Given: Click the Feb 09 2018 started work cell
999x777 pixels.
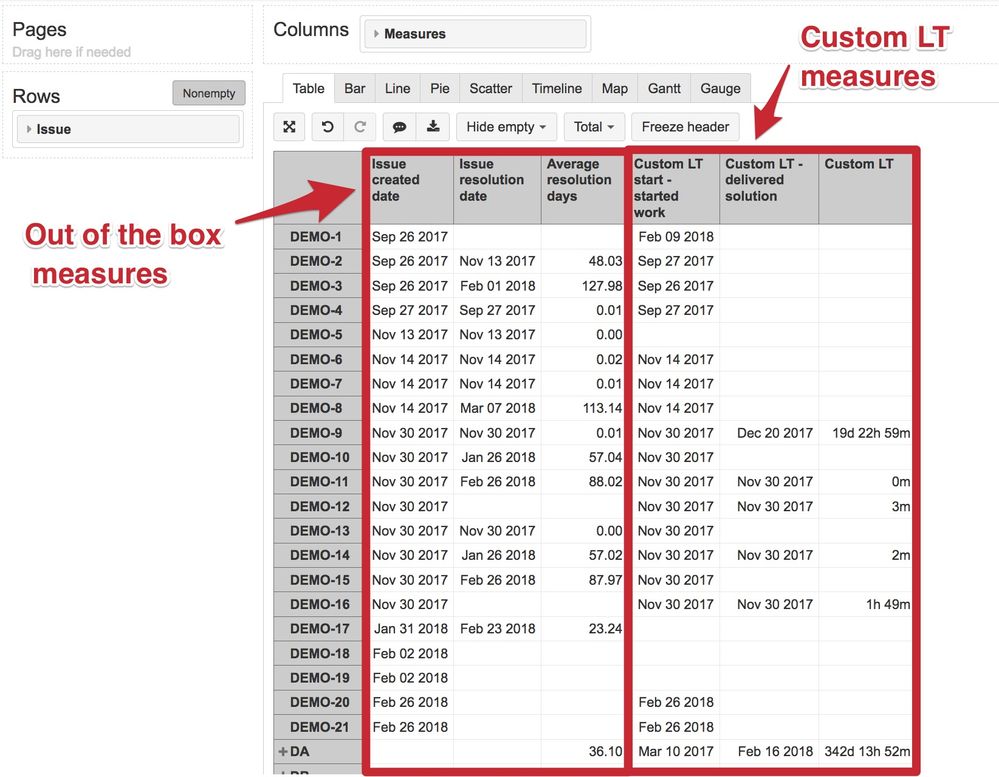Looking at the screenshot, I should tap(674, 237).
